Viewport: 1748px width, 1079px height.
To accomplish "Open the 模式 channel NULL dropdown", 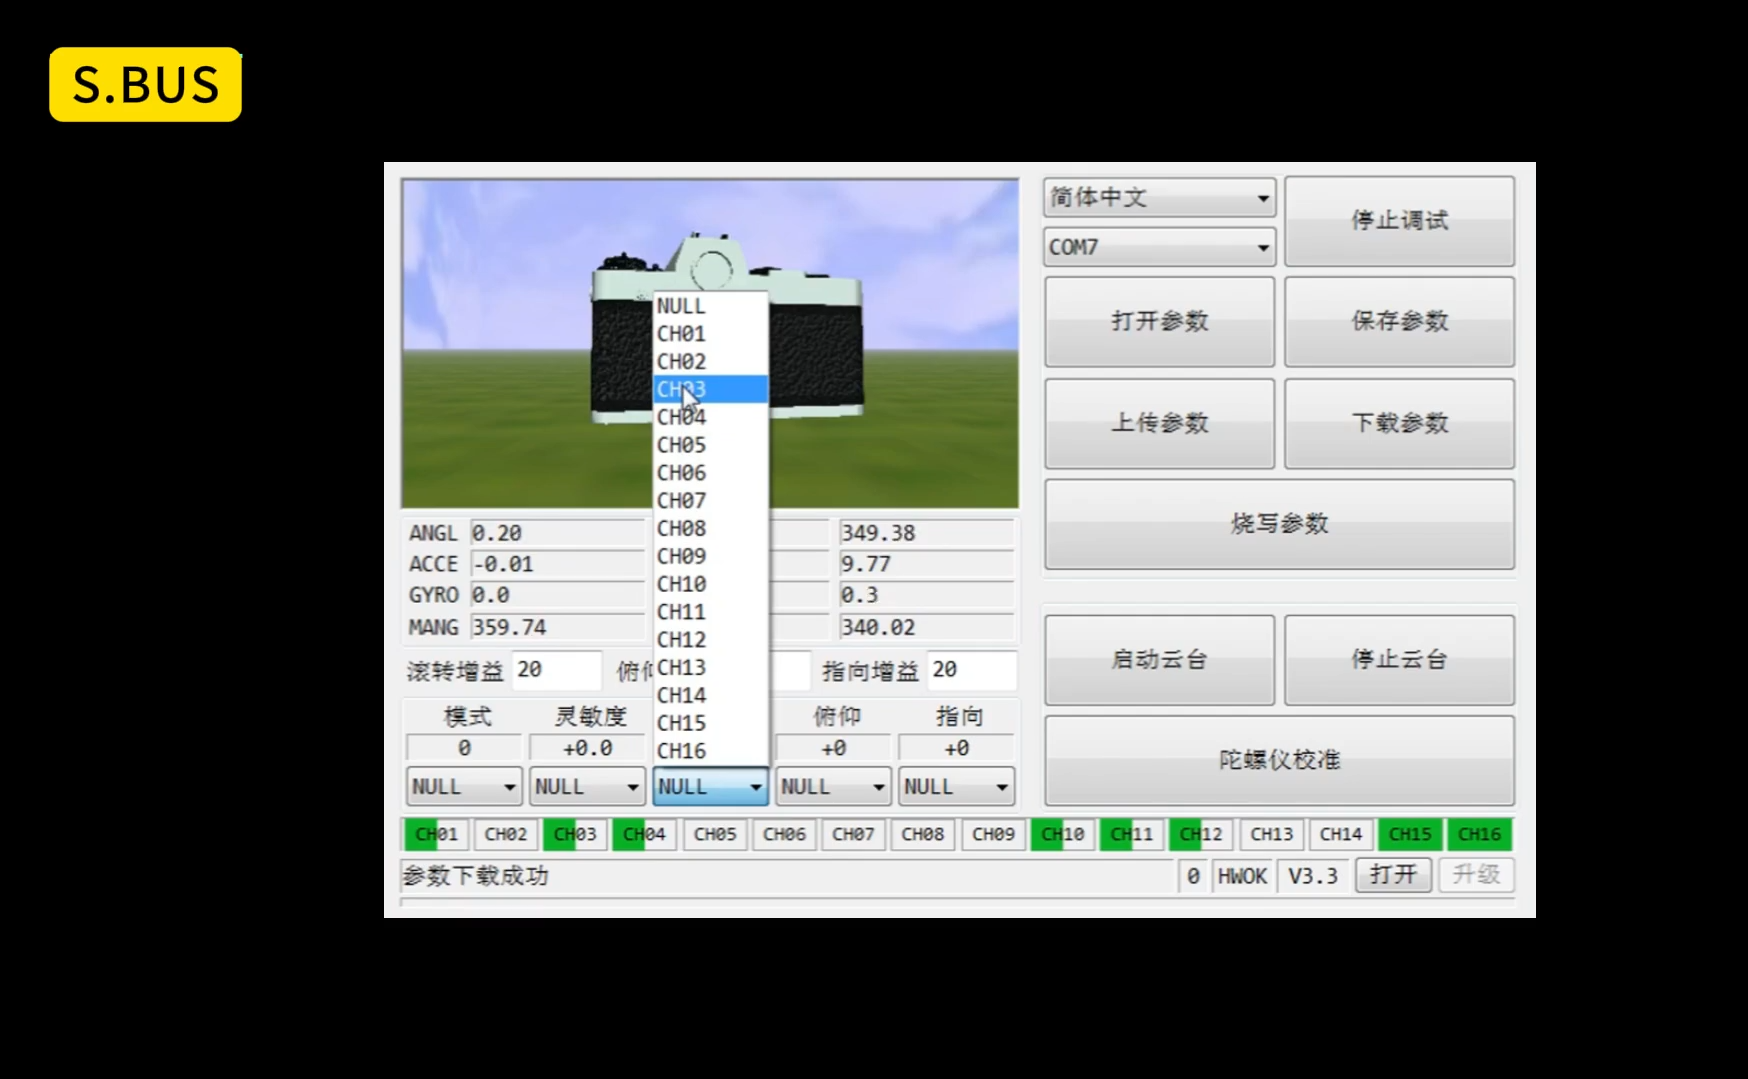I will pyautogui.click(x=464, y=787).
